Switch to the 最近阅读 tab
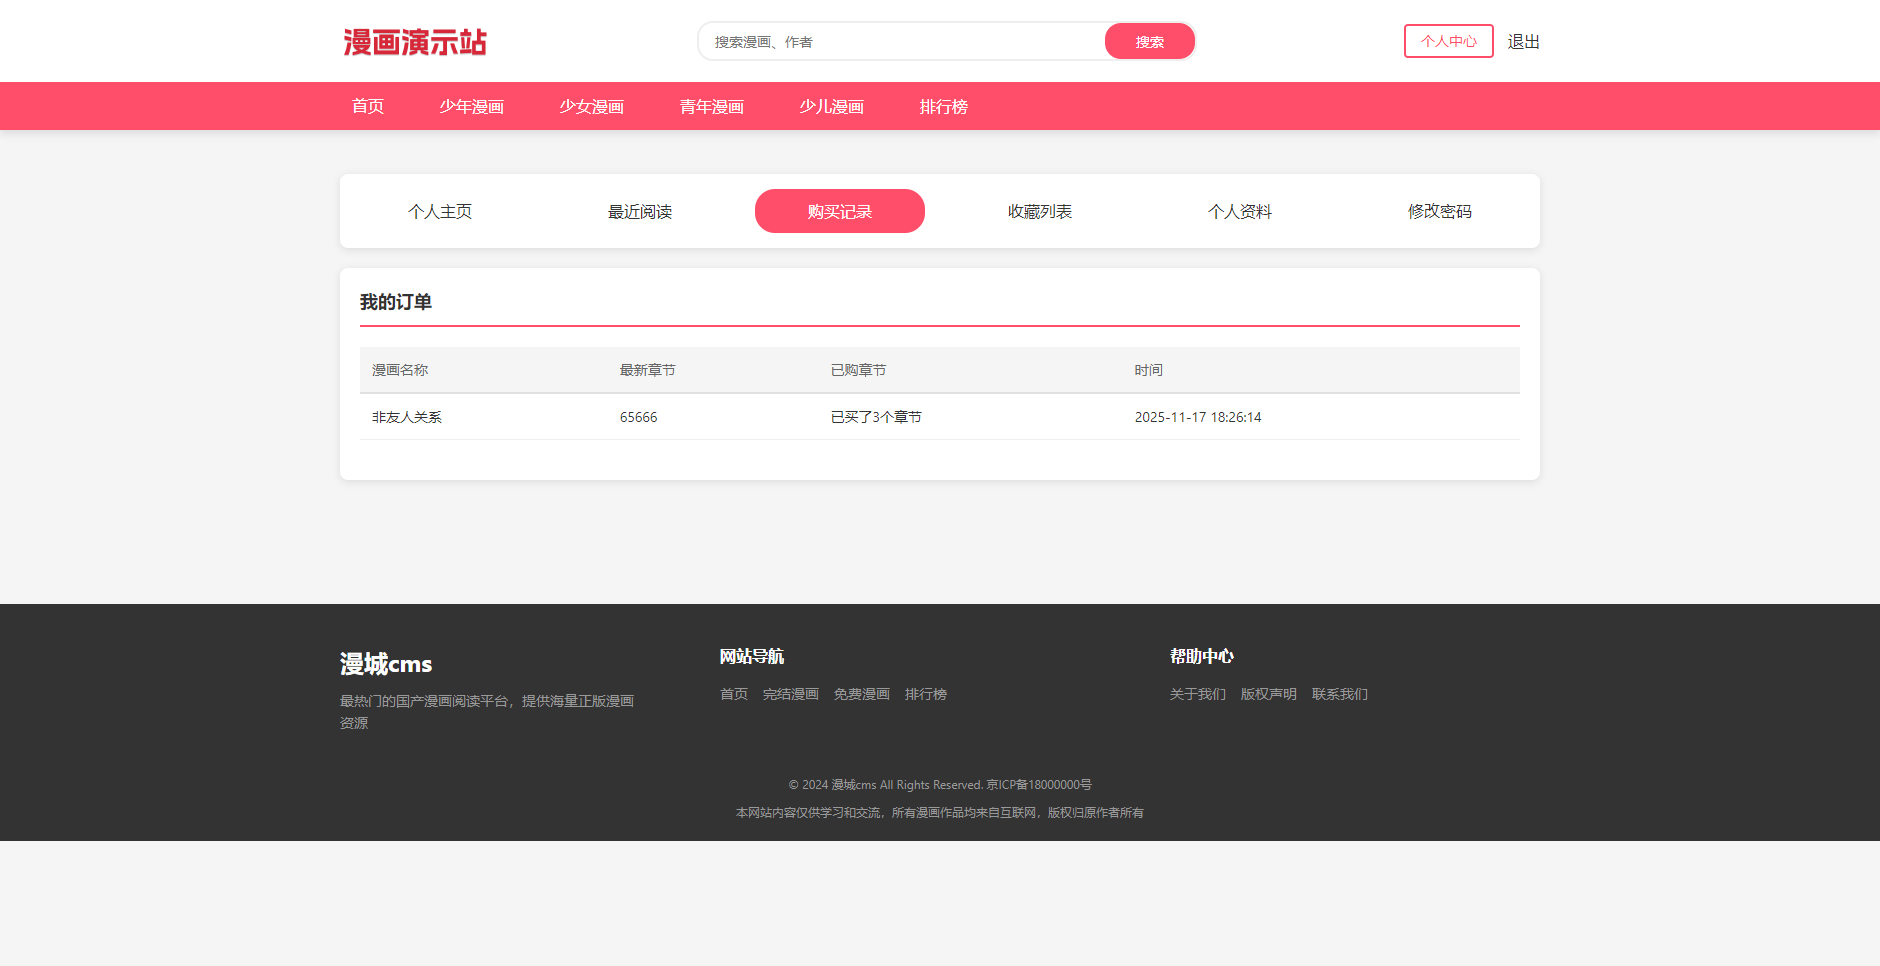 pyautogui.click(x=640, y=211)
